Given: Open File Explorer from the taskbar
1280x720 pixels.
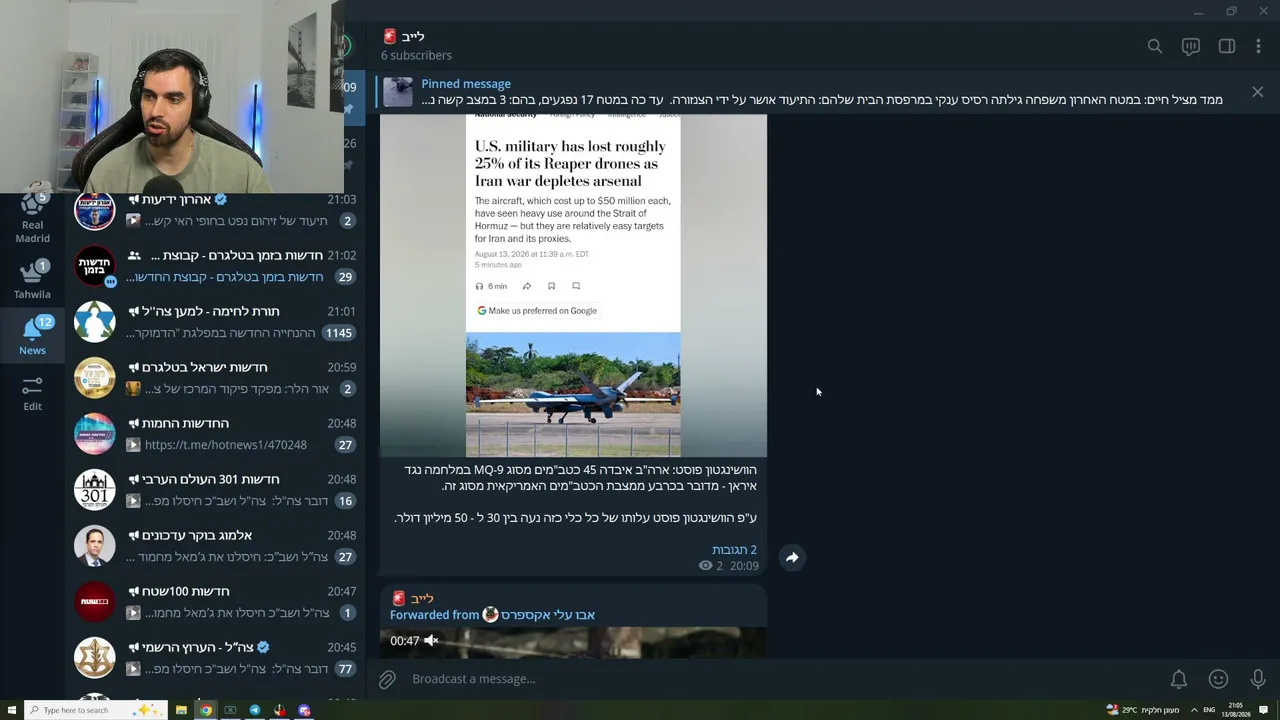Looking at the screenshot, I should 181,710.
